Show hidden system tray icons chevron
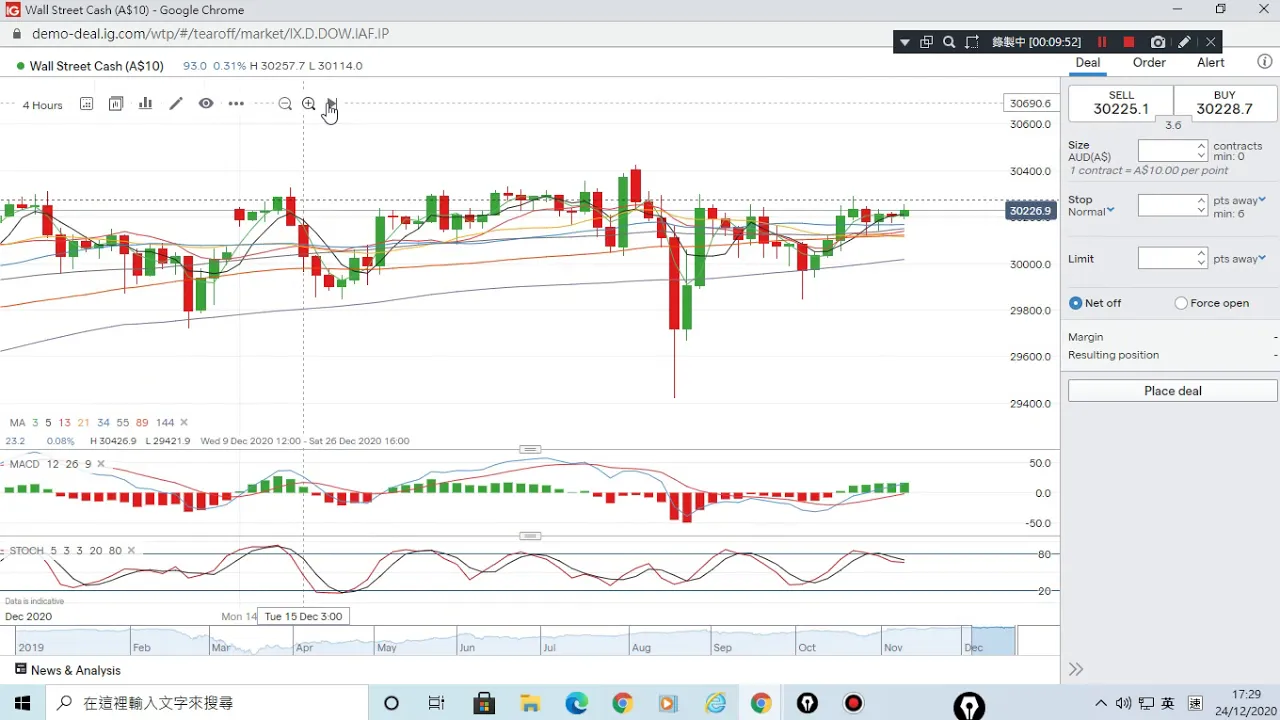The image size is (1280, 720). (x=1101, y=703)
